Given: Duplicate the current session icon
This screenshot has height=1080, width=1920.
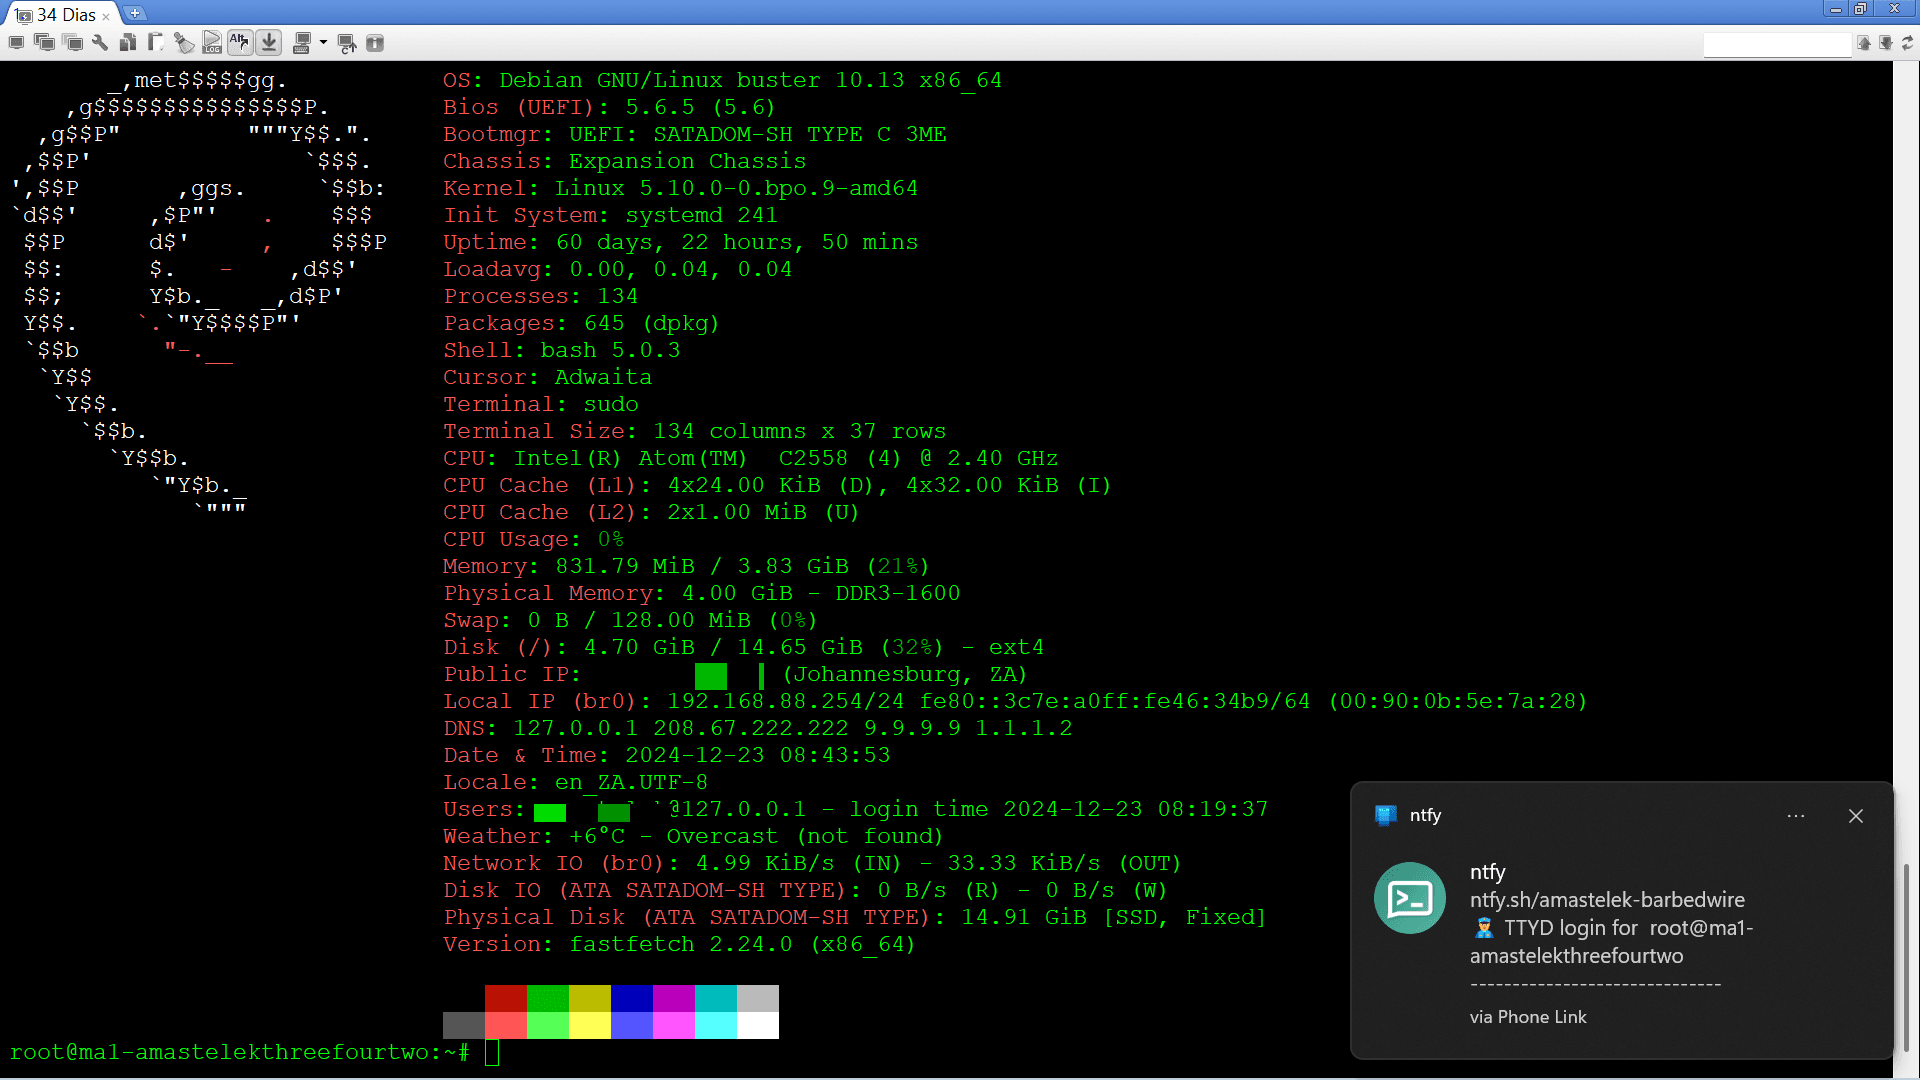Looking at the screenshot, I should 45,43.
